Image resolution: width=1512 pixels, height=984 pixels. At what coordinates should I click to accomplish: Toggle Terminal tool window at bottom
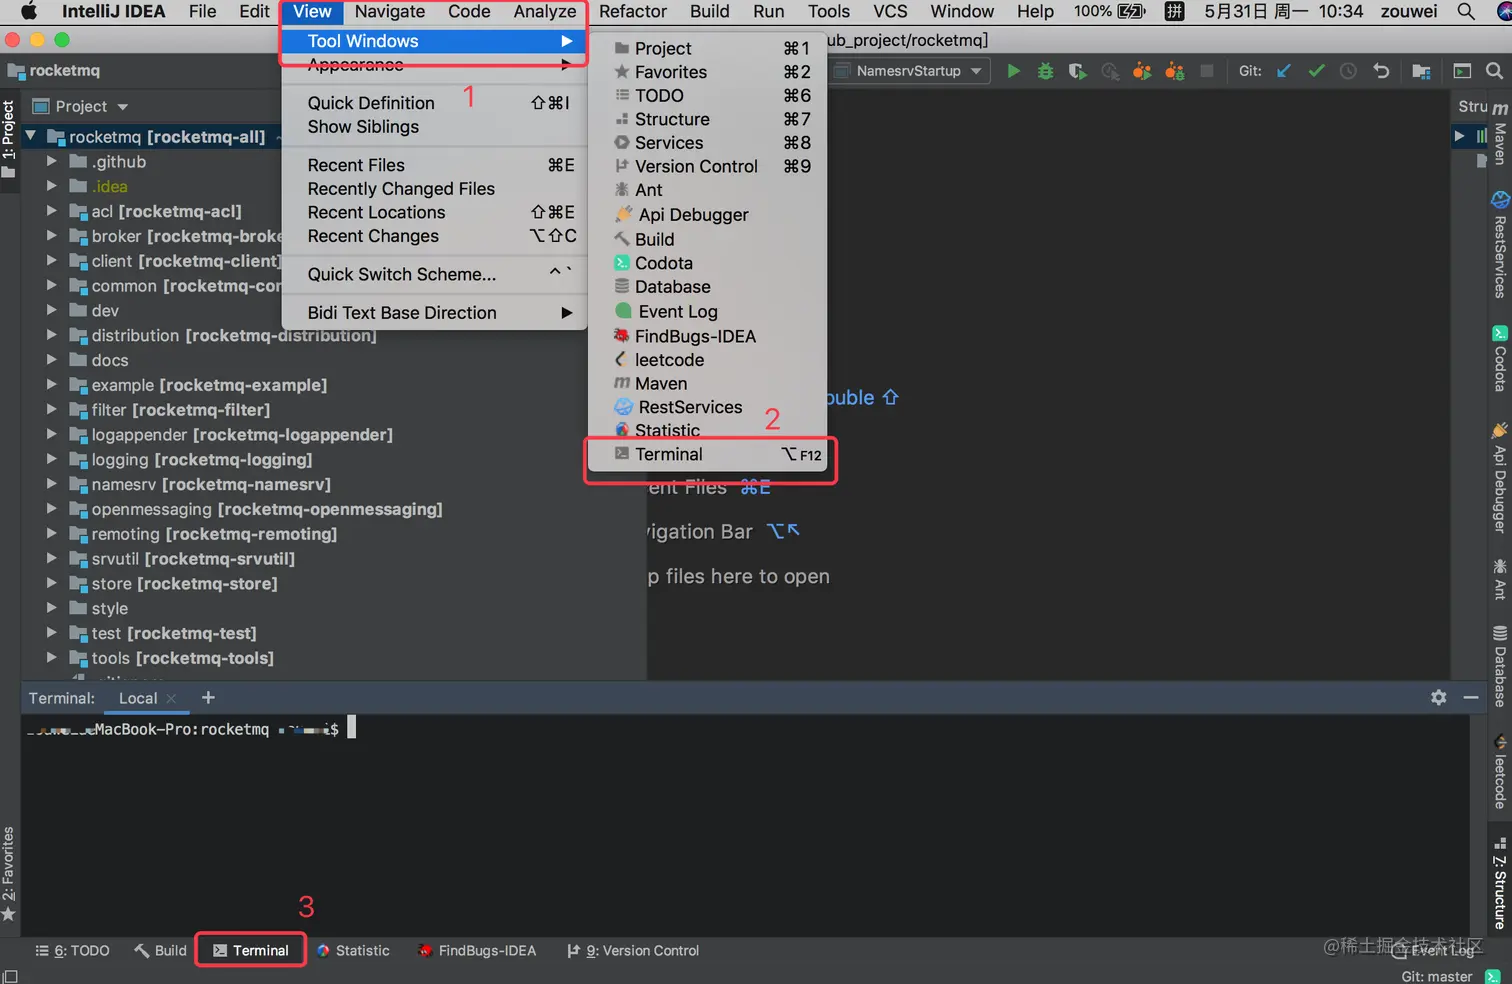coord(250,951)
